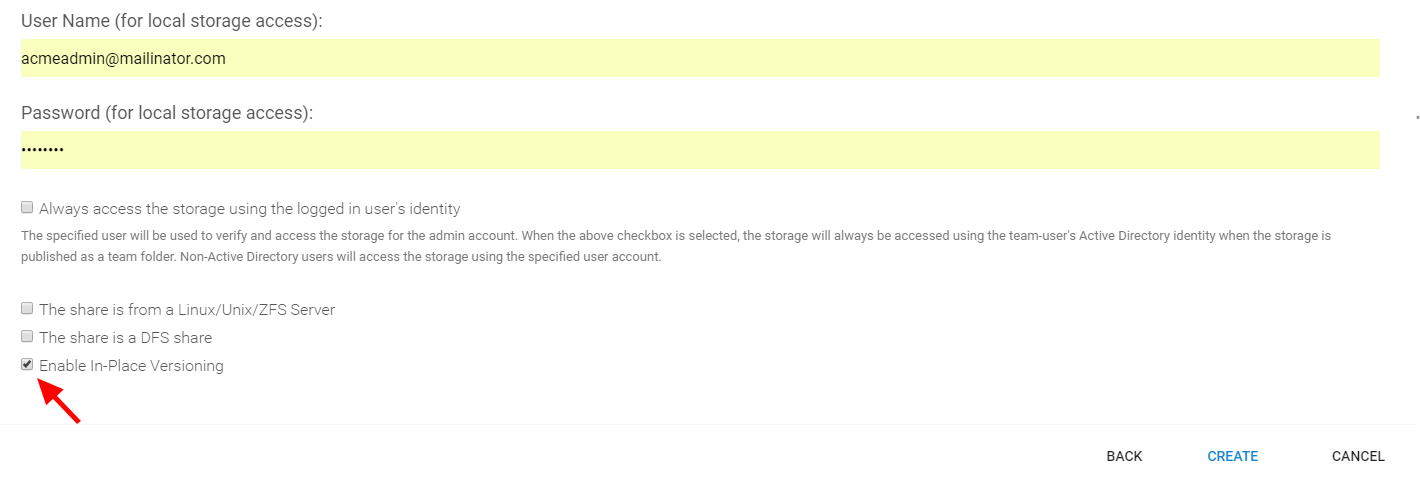This screenshot has height=481, width=1420.
Task: Cancel the storage setup dialog
Action: tap(1358, 456)
